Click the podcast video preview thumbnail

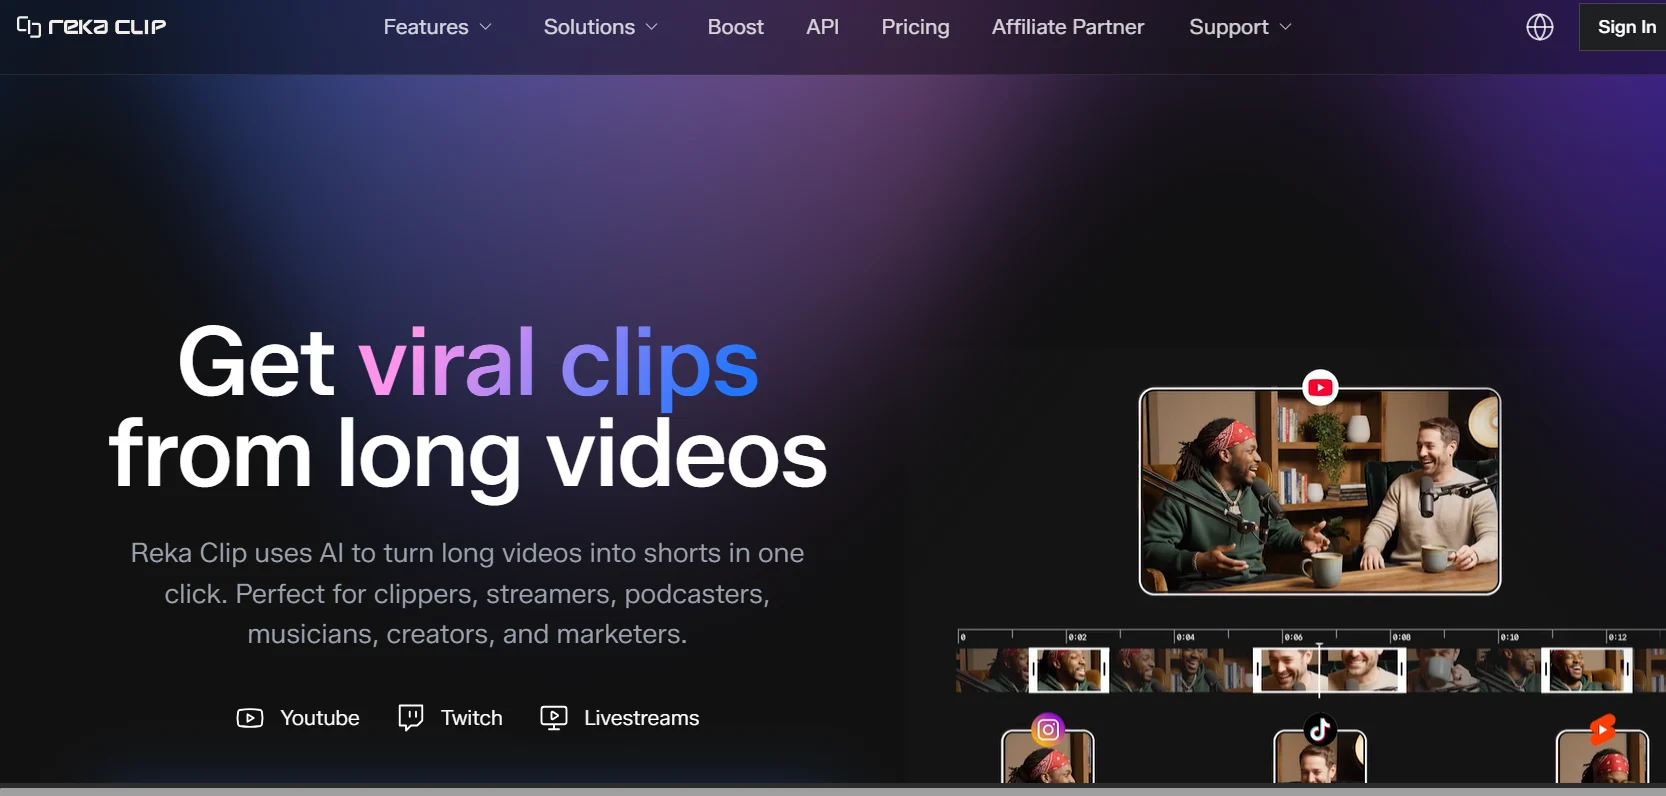pyautogui.click(x=1320, y=491)
